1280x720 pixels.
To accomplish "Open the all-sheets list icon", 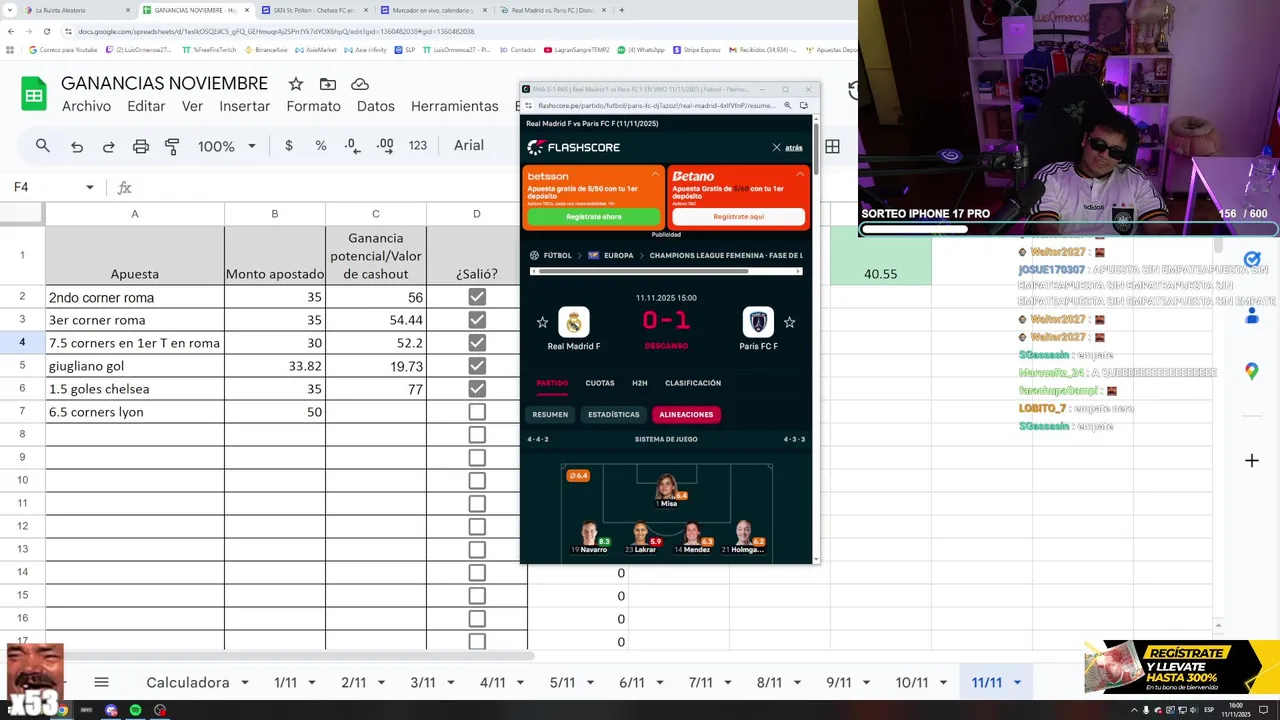I will 101,683.
